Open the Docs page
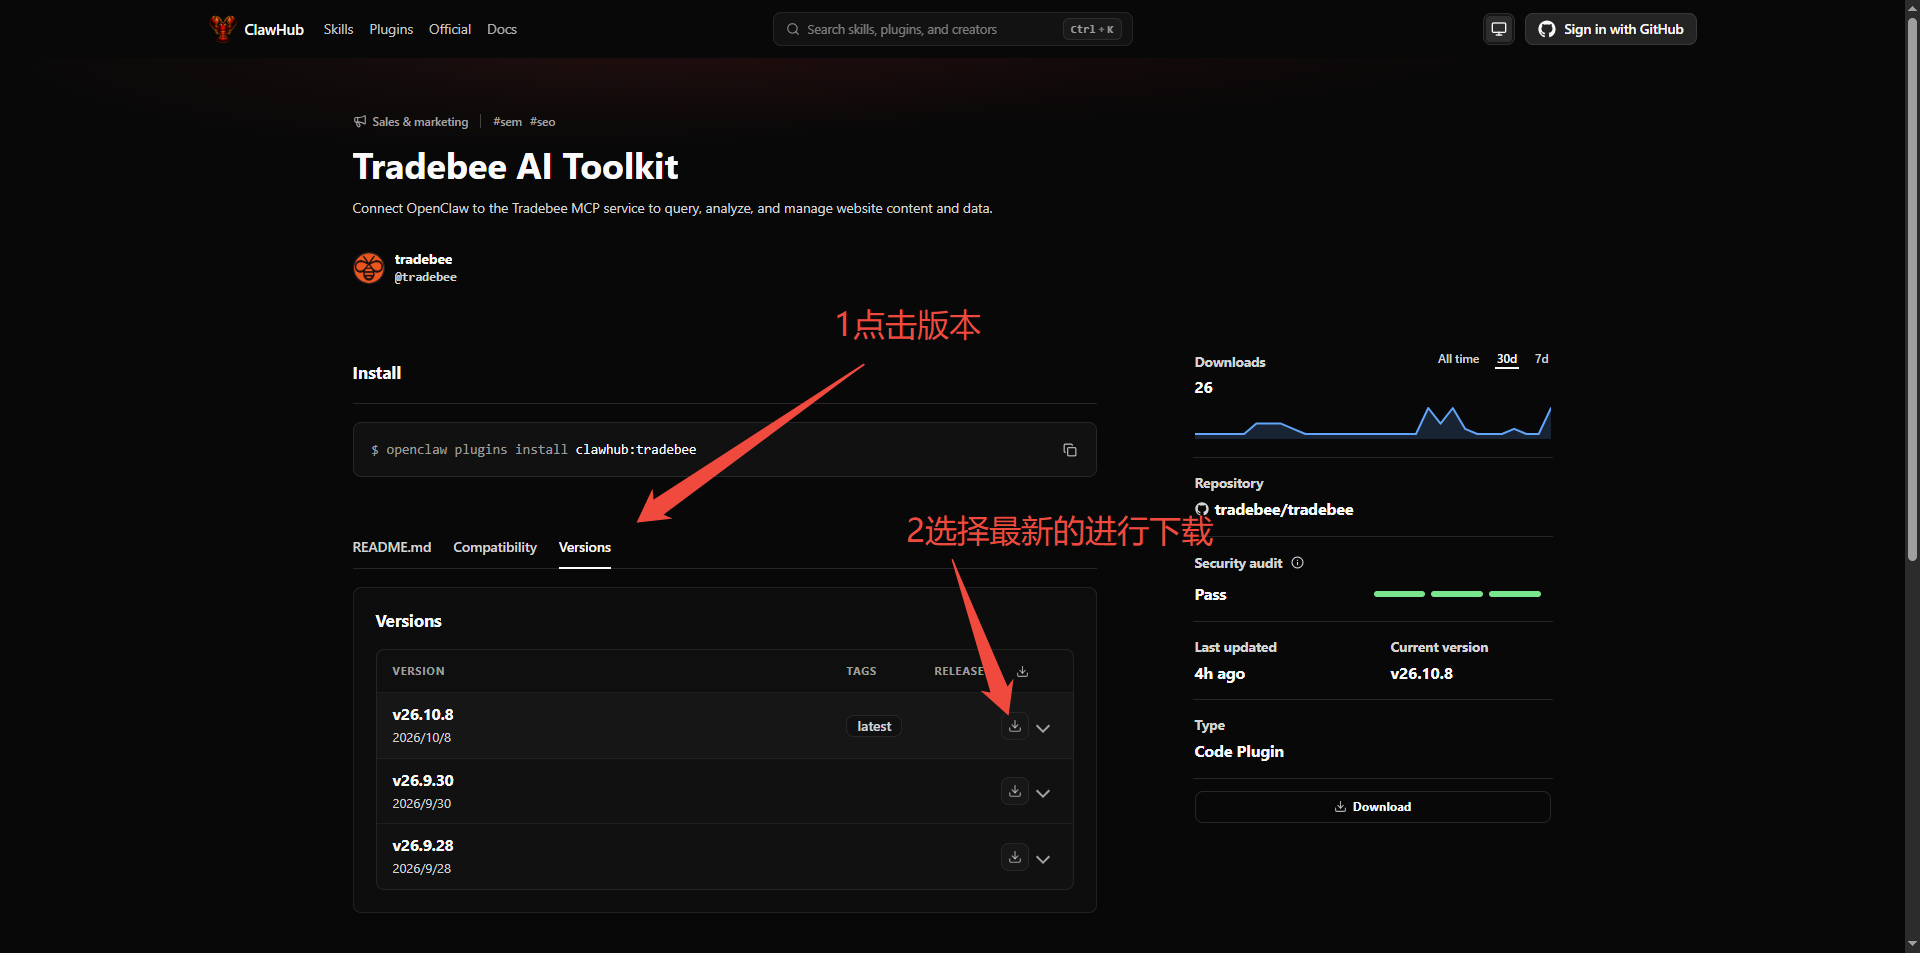 click(x=502, y=29)
